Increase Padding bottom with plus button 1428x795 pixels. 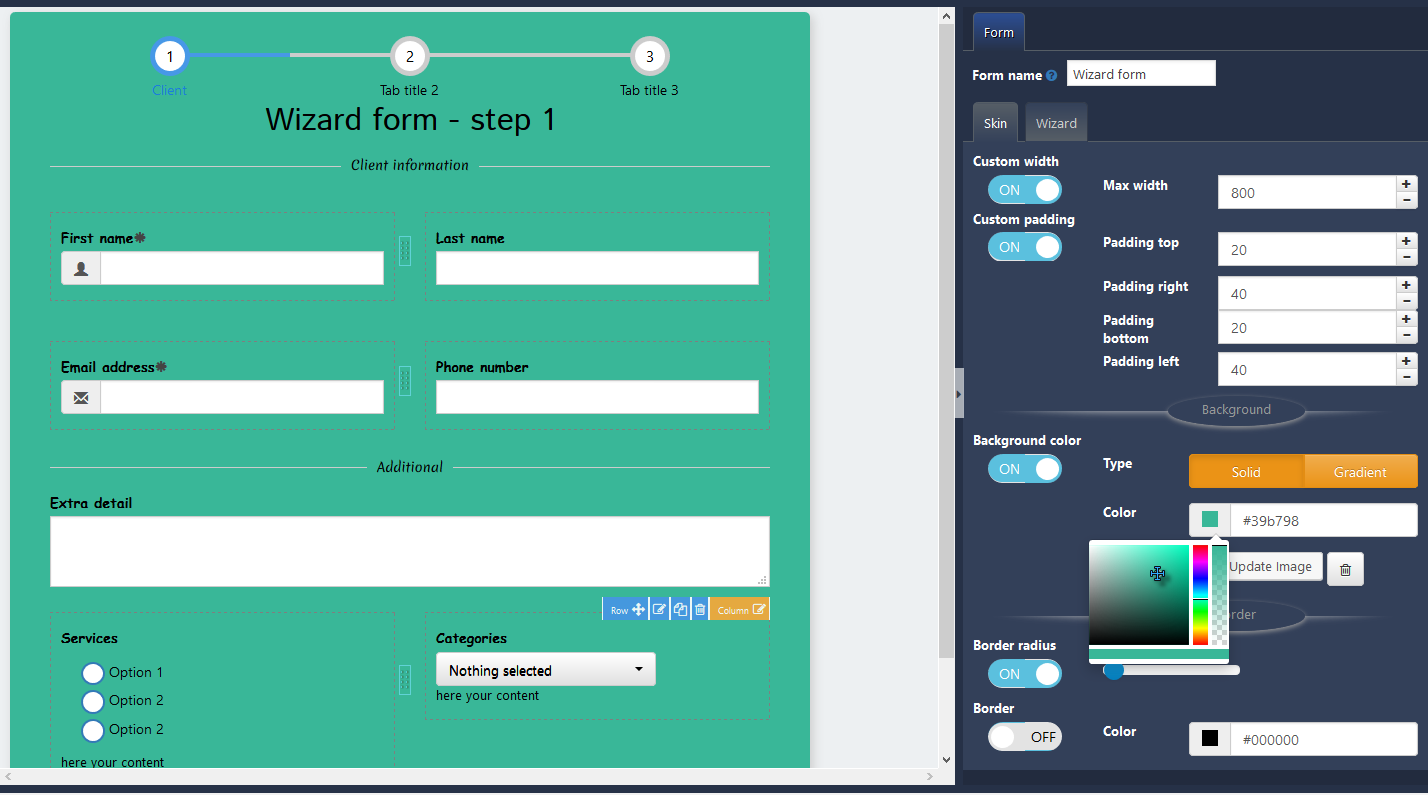click(1407, 319)
